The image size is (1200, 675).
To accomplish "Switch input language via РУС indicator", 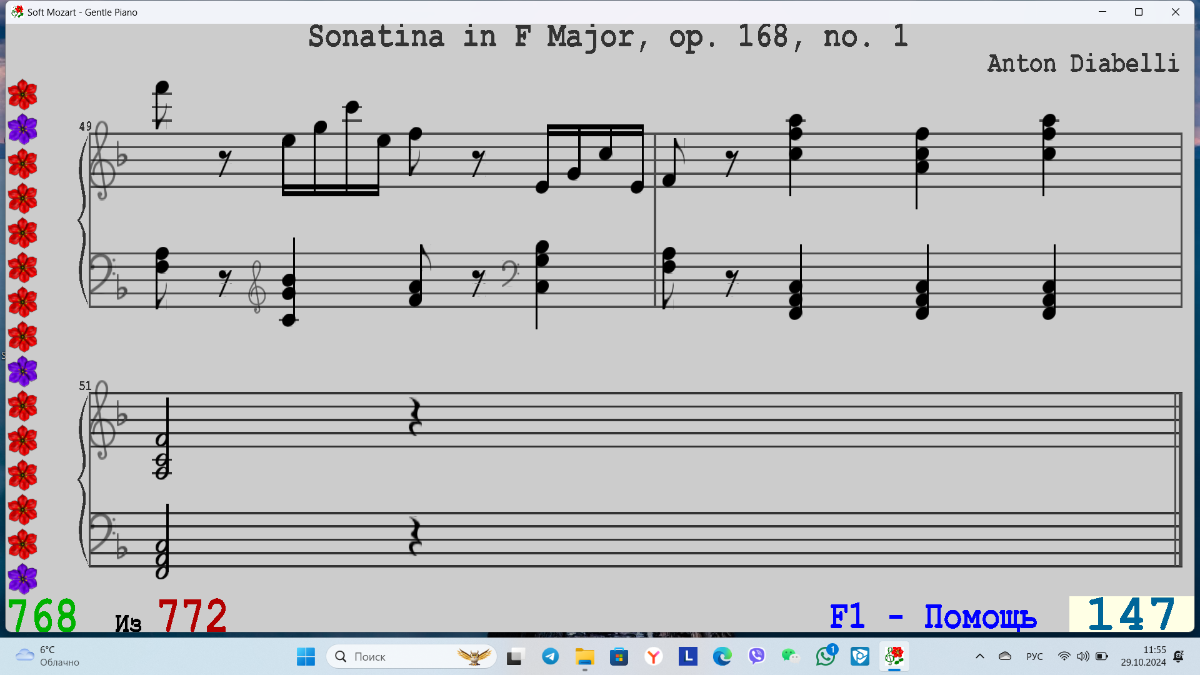I will point(1035,656).
